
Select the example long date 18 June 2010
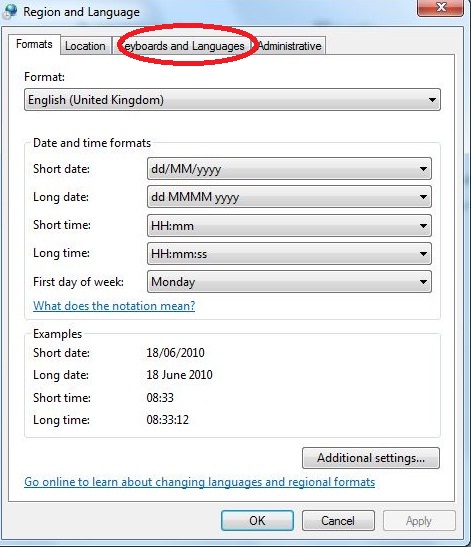179,375
